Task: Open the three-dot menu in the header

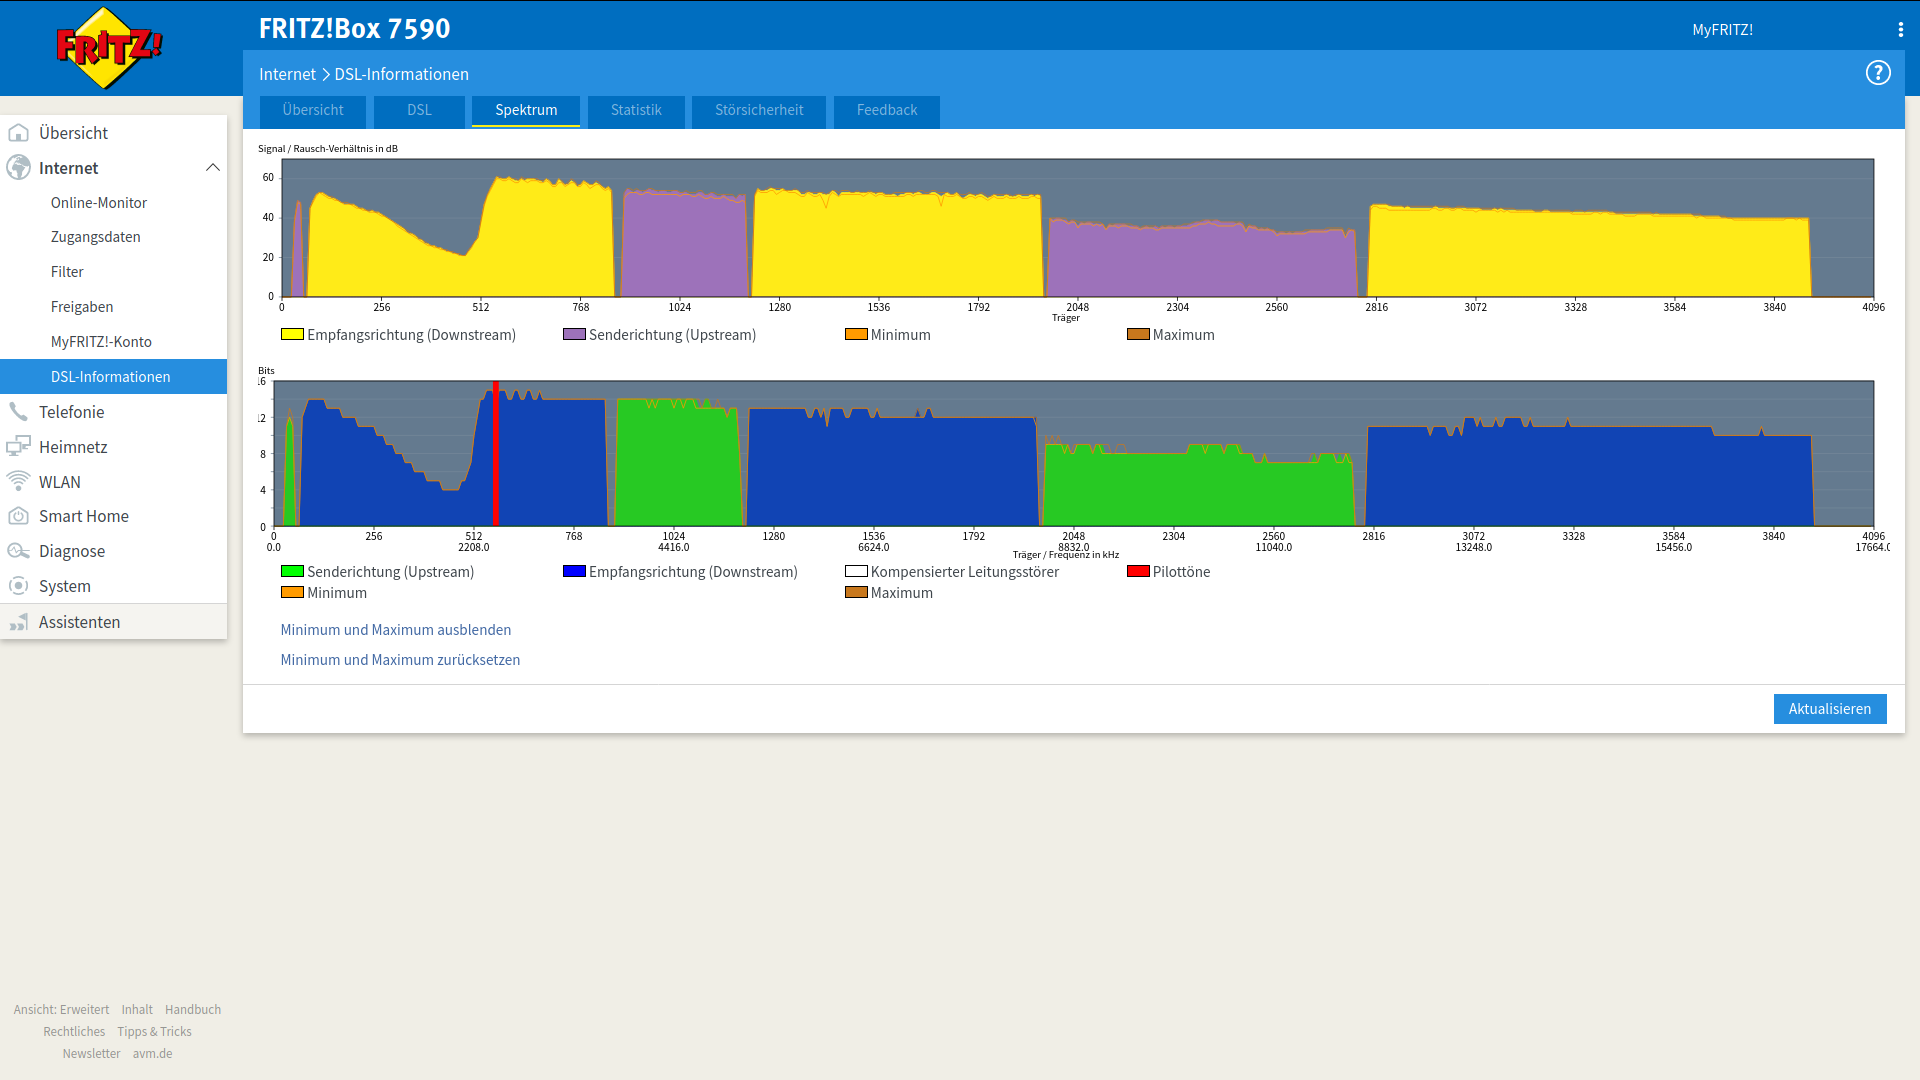Action: (x=1900, y=30)
